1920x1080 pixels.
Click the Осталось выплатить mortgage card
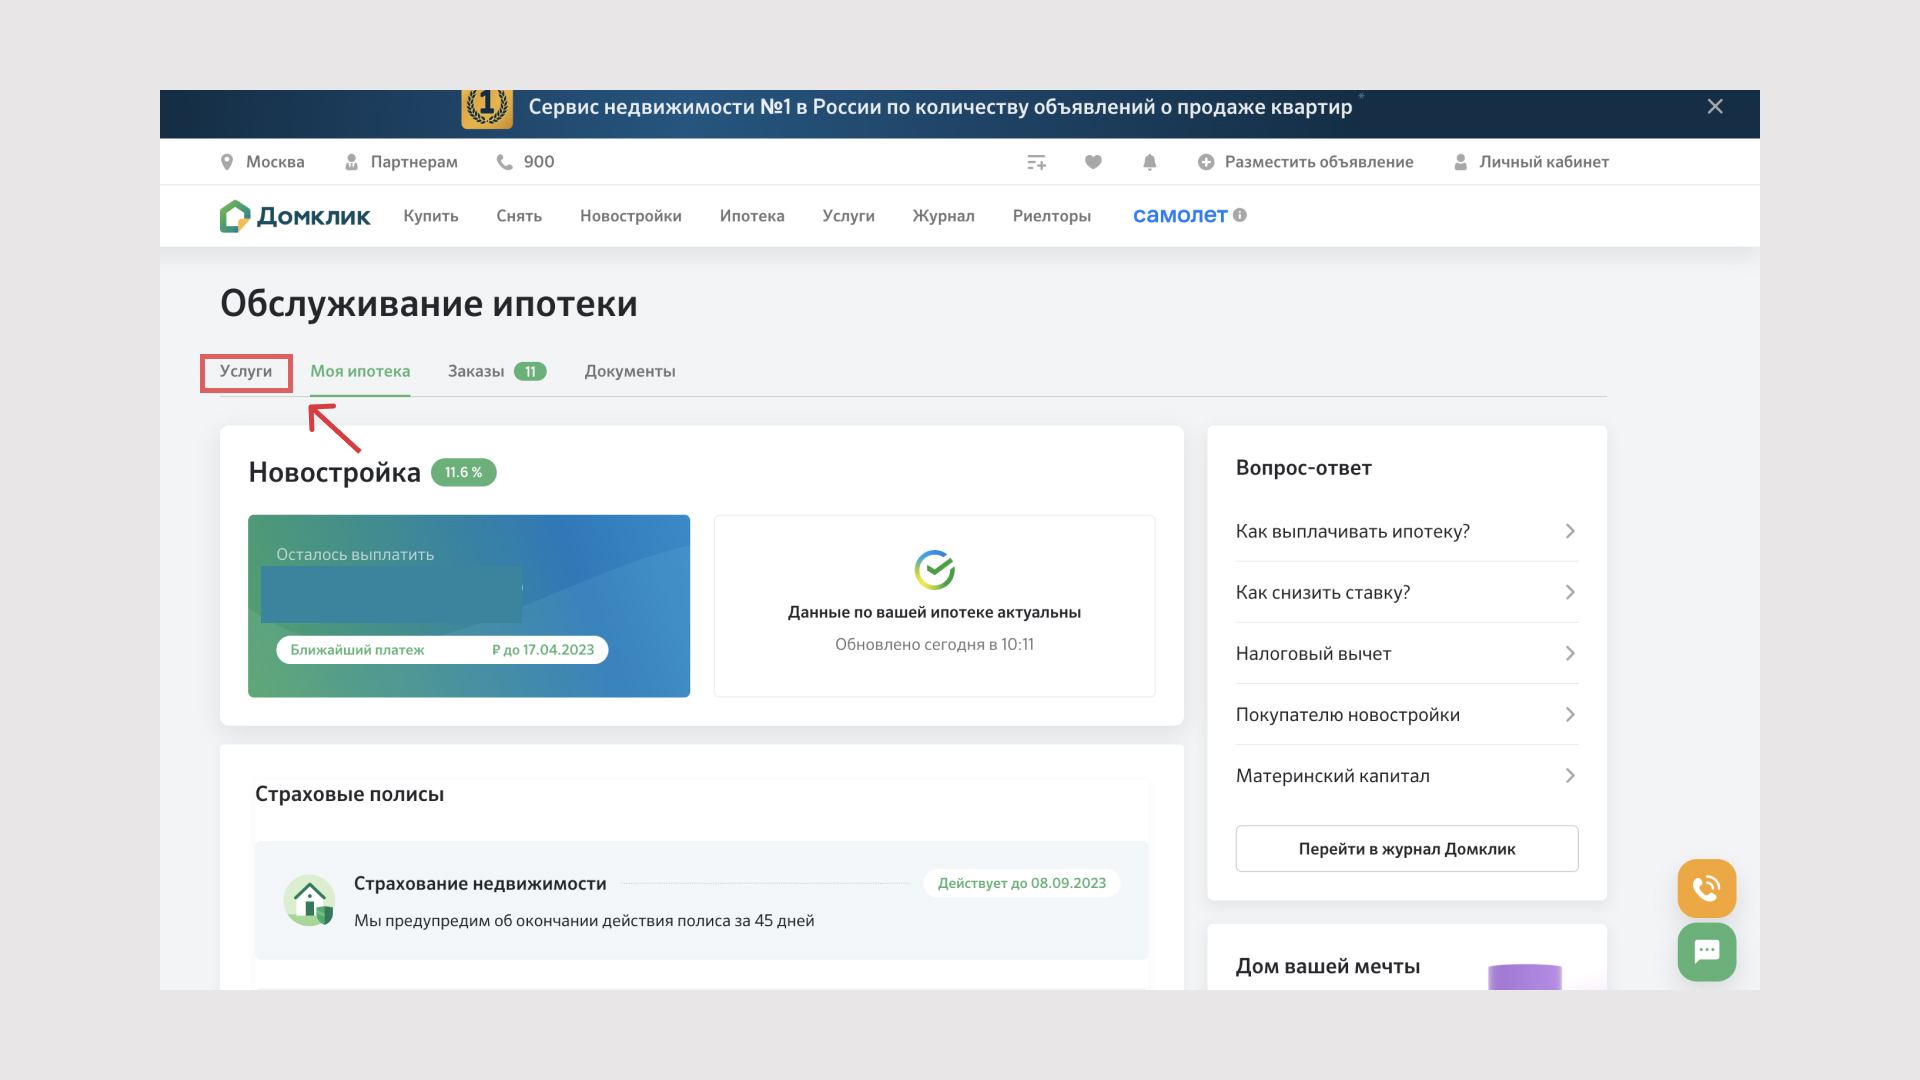469,606
